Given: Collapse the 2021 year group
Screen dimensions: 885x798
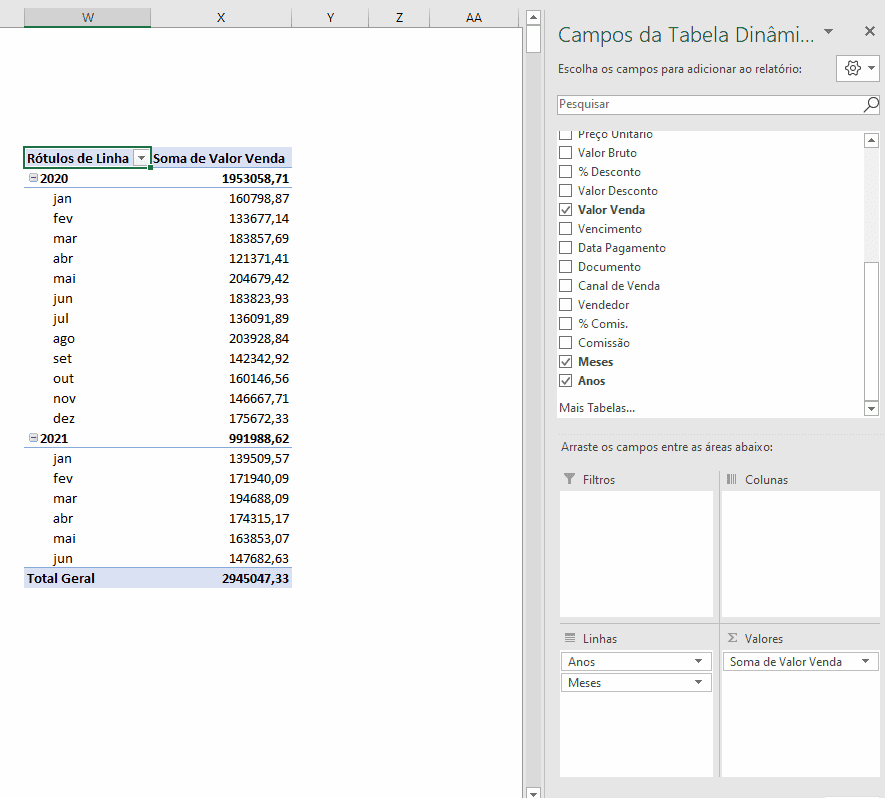Looking at the screenshot, I should click(33, 438).
